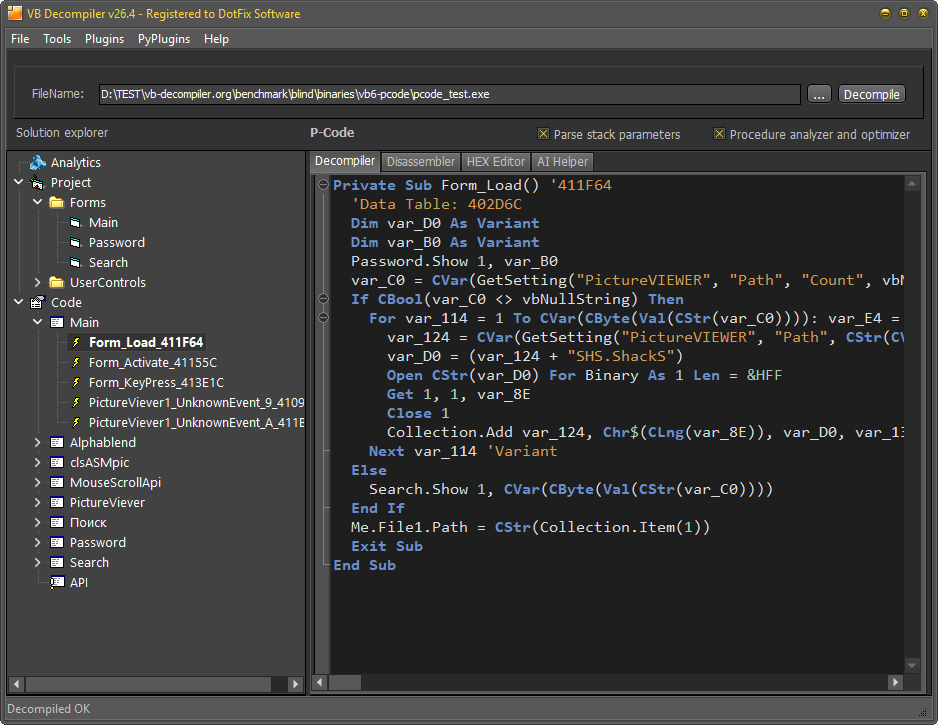Open the Plugins menu
The image size is (938, 725).
click(x=104, y=39)
